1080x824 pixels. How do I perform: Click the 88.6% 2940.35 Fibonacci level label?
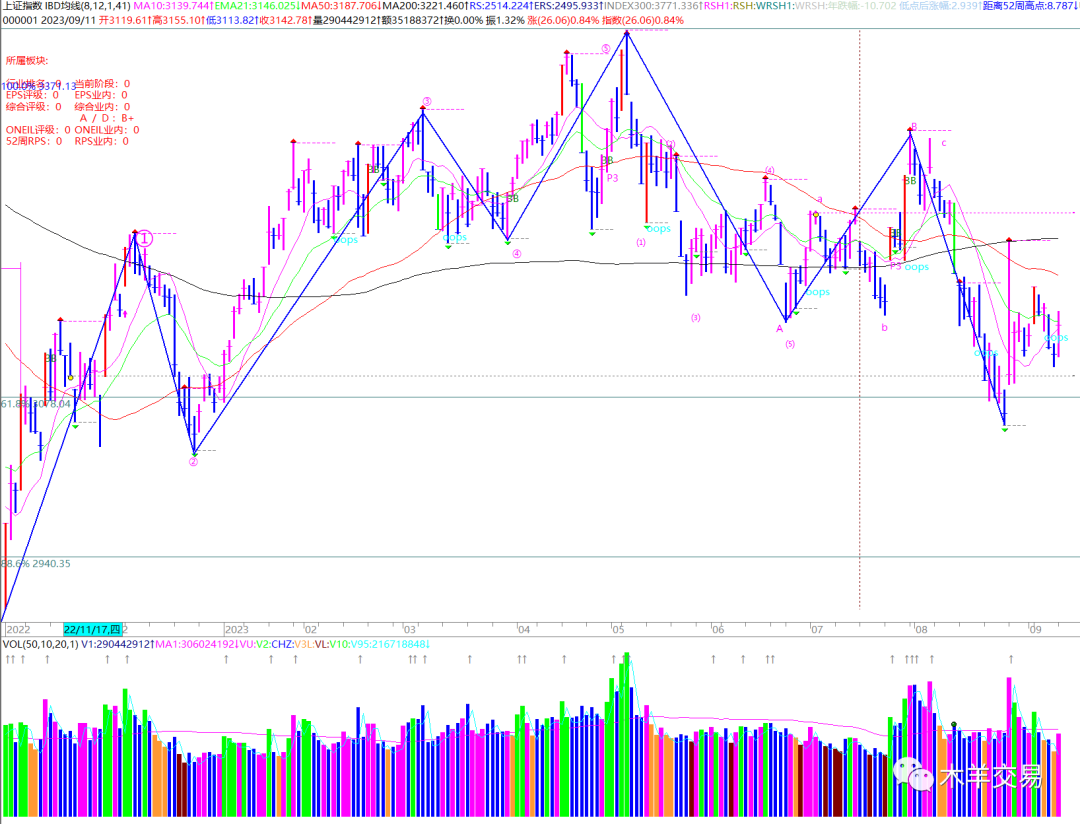coord(36,564)
